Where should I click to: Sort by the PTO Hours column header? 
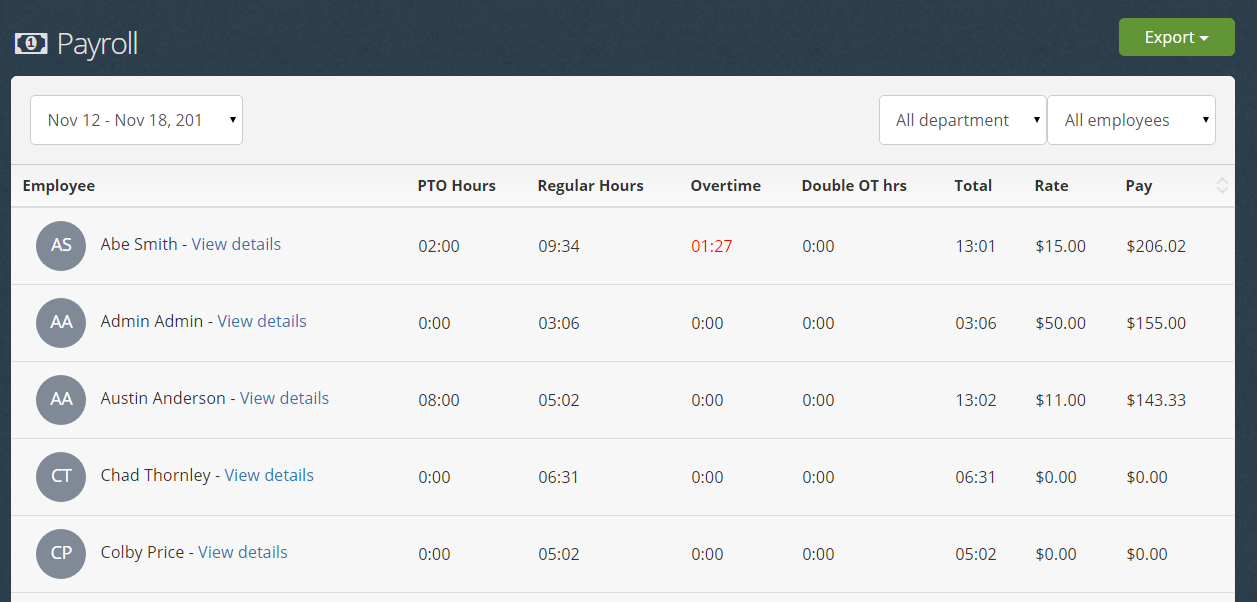pos(456,186)
